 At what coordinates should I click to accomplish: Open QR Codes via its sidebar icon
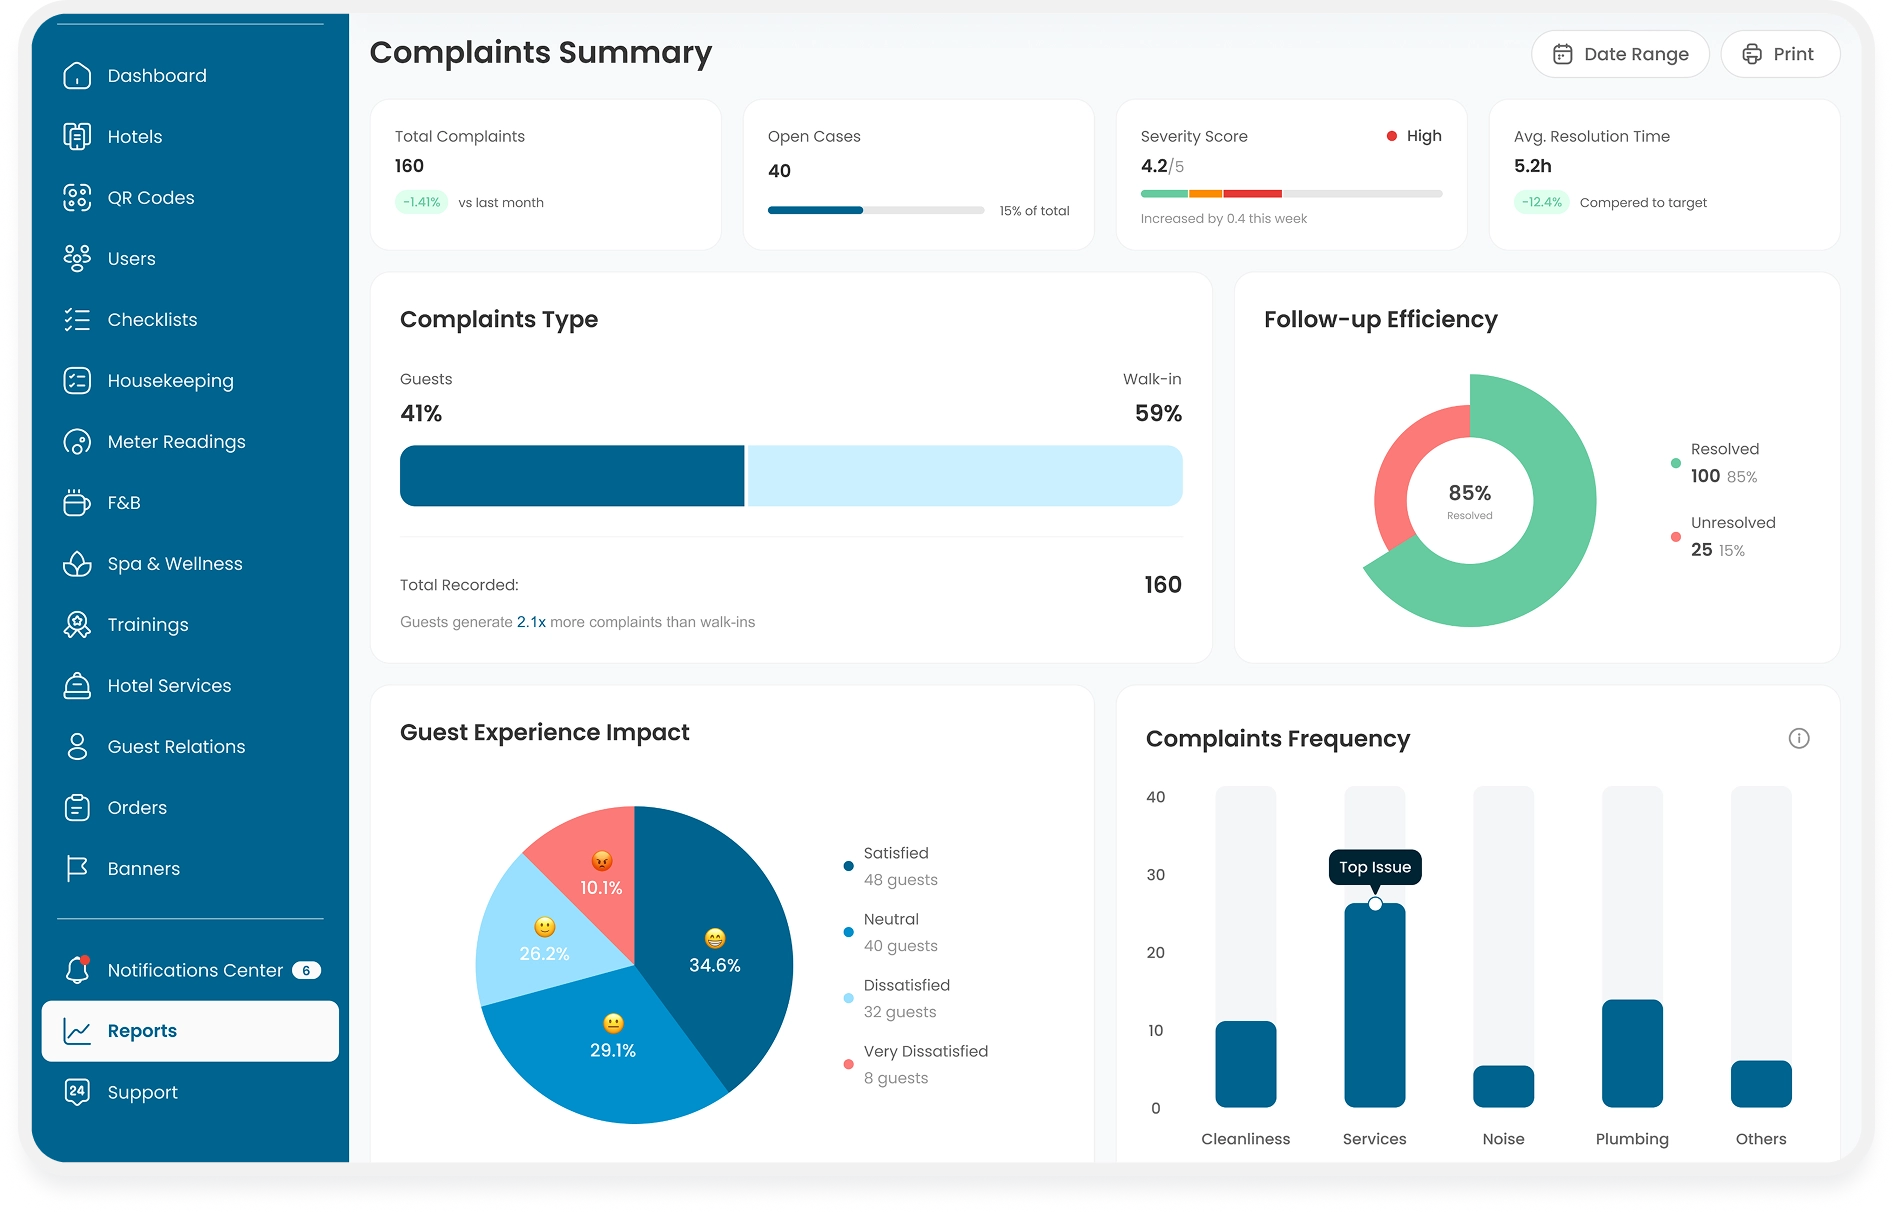[x=77, y=198]
